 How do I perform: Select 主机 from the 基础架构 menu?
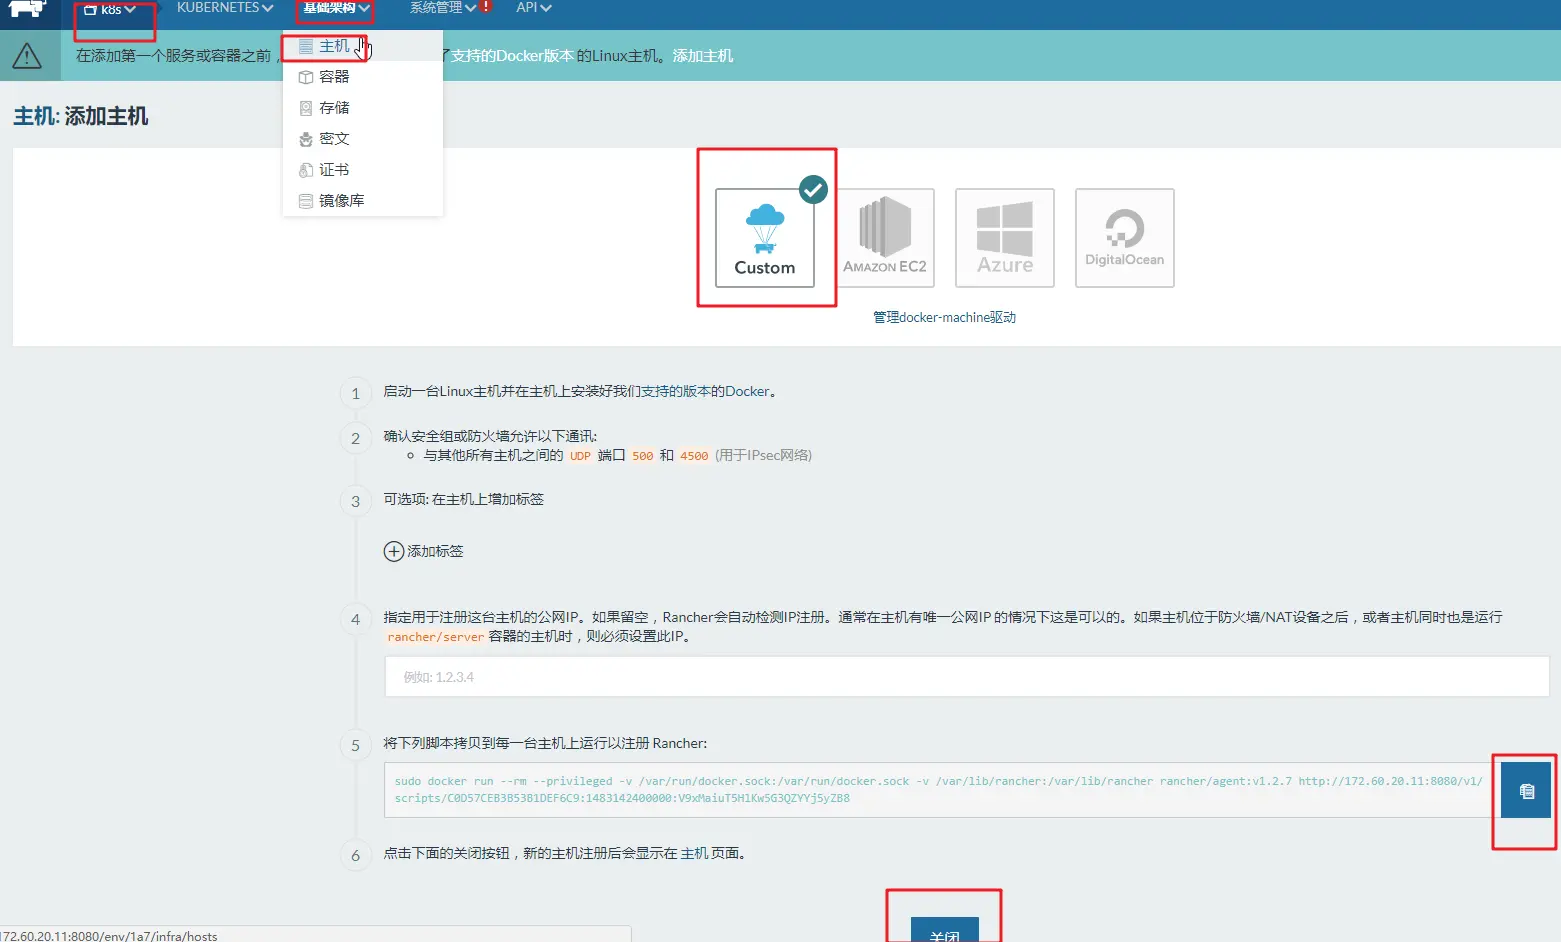332,45
